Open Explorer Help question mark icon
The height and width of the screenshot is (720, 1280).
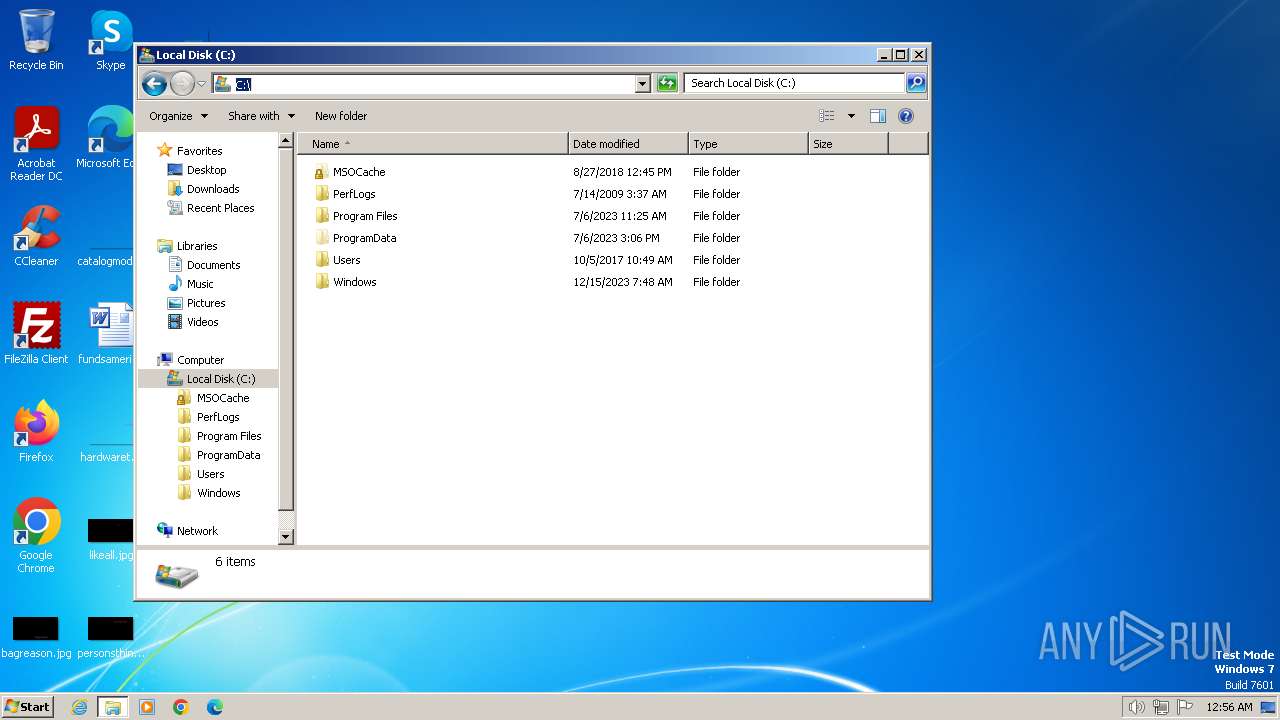click(906, 116)
